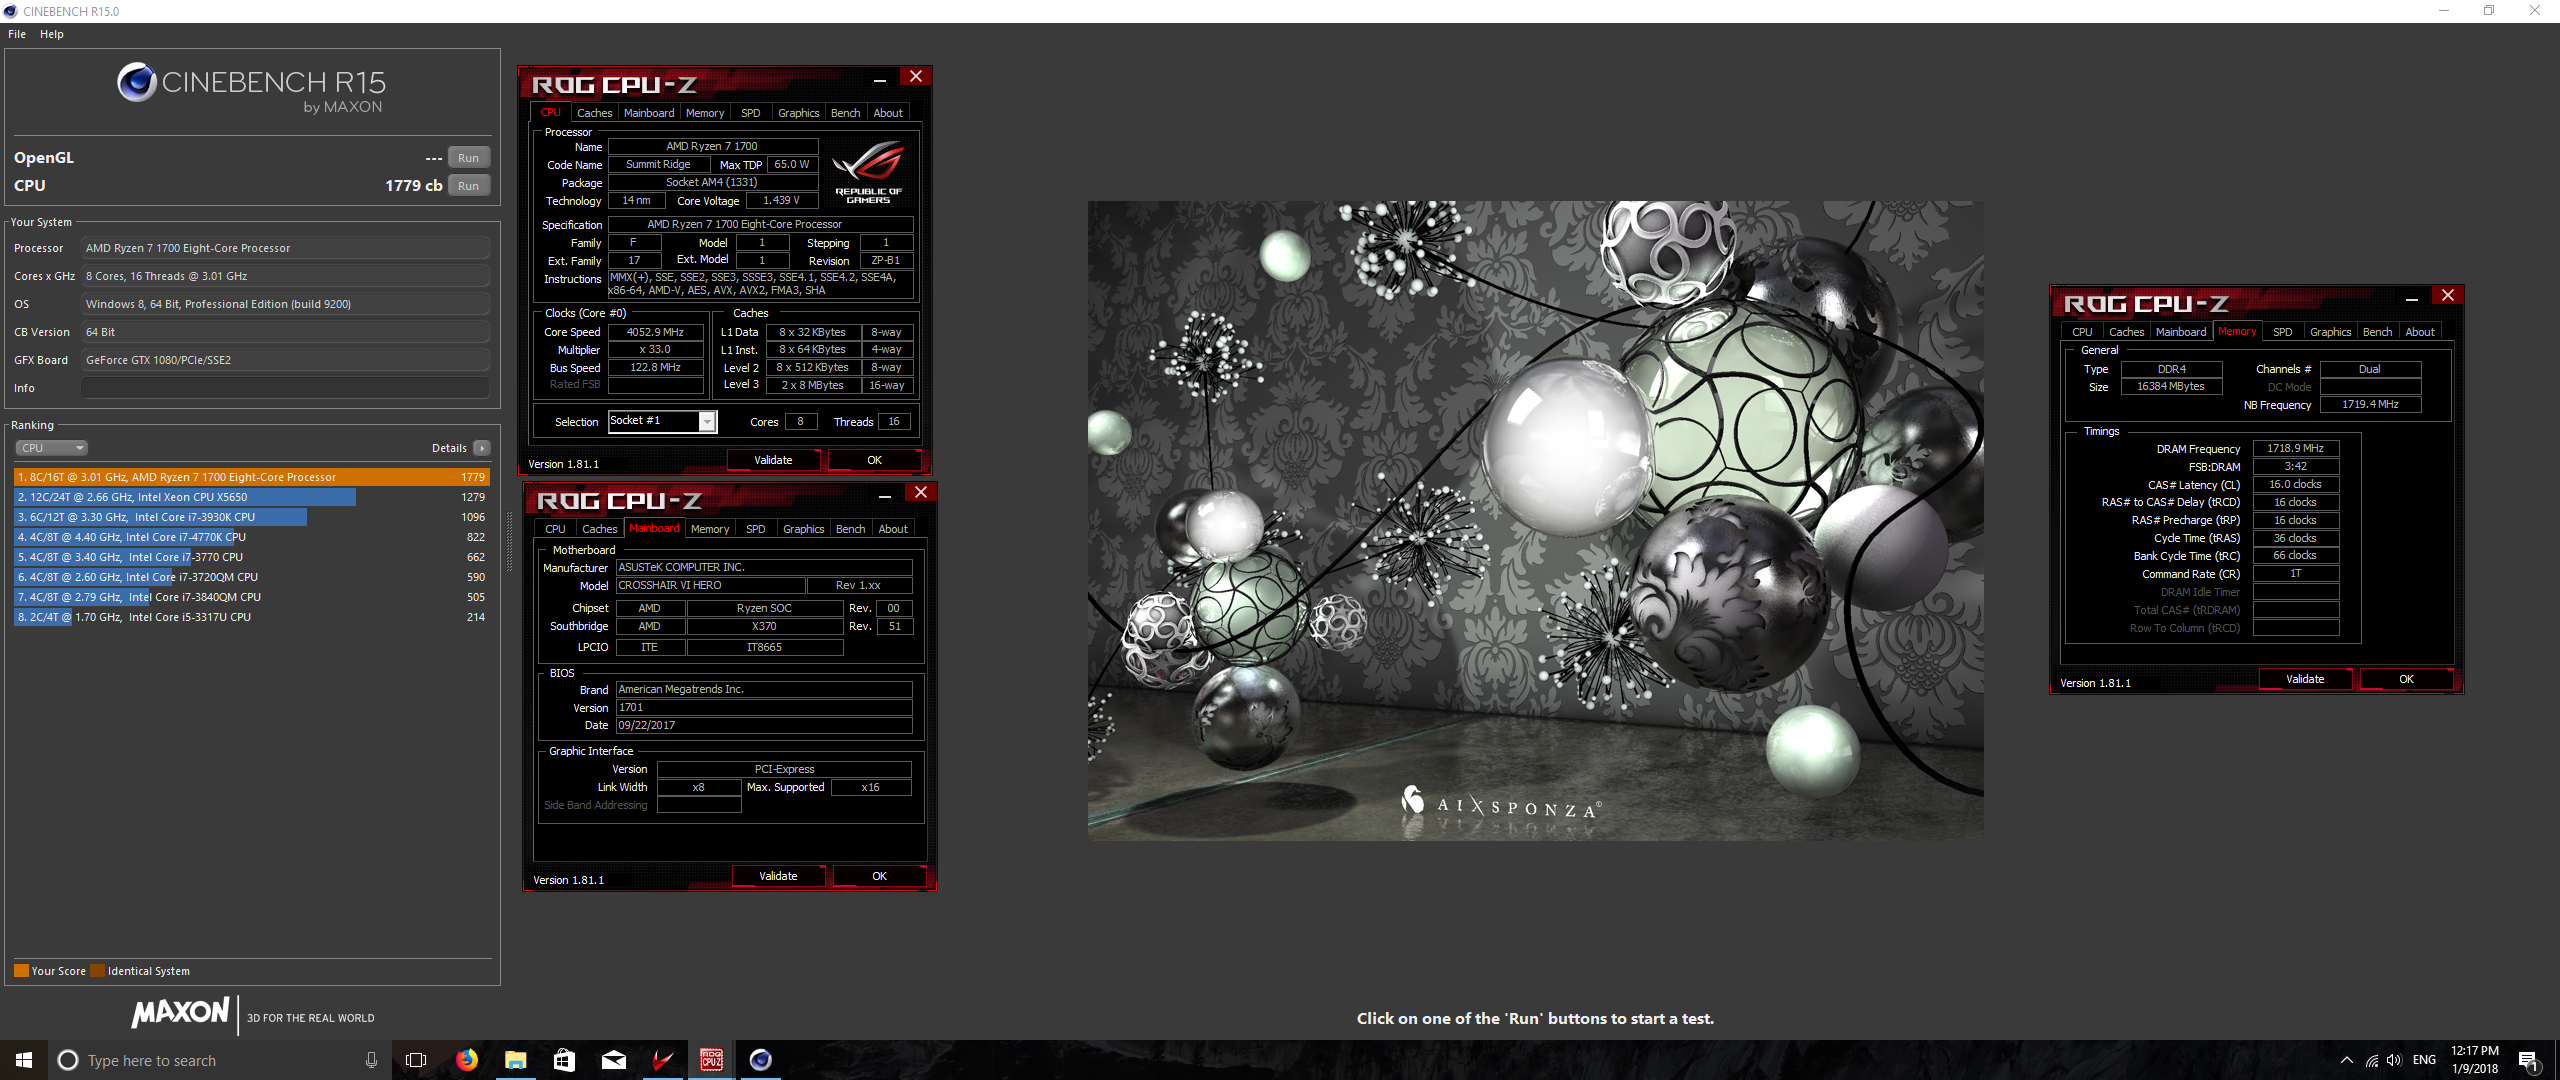2560x1080 pixels.
Task: Click the Type here to search box
Action: pyautogui.click(x=220, y=1060)
